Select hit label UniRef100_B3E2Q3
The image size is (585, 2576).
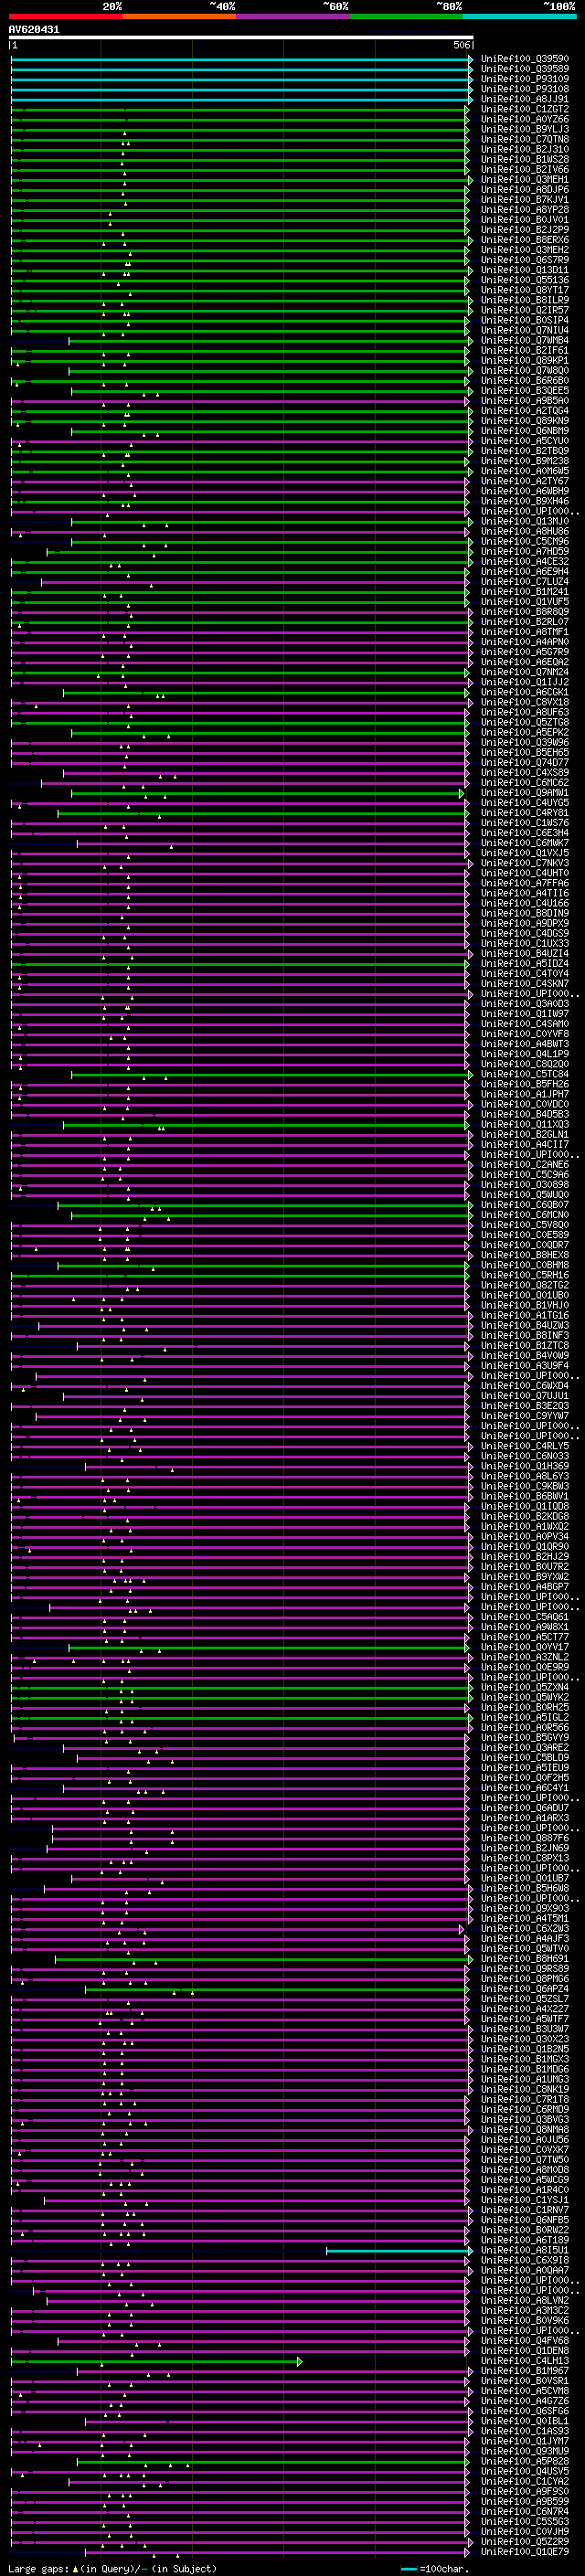coord(525,1405)
